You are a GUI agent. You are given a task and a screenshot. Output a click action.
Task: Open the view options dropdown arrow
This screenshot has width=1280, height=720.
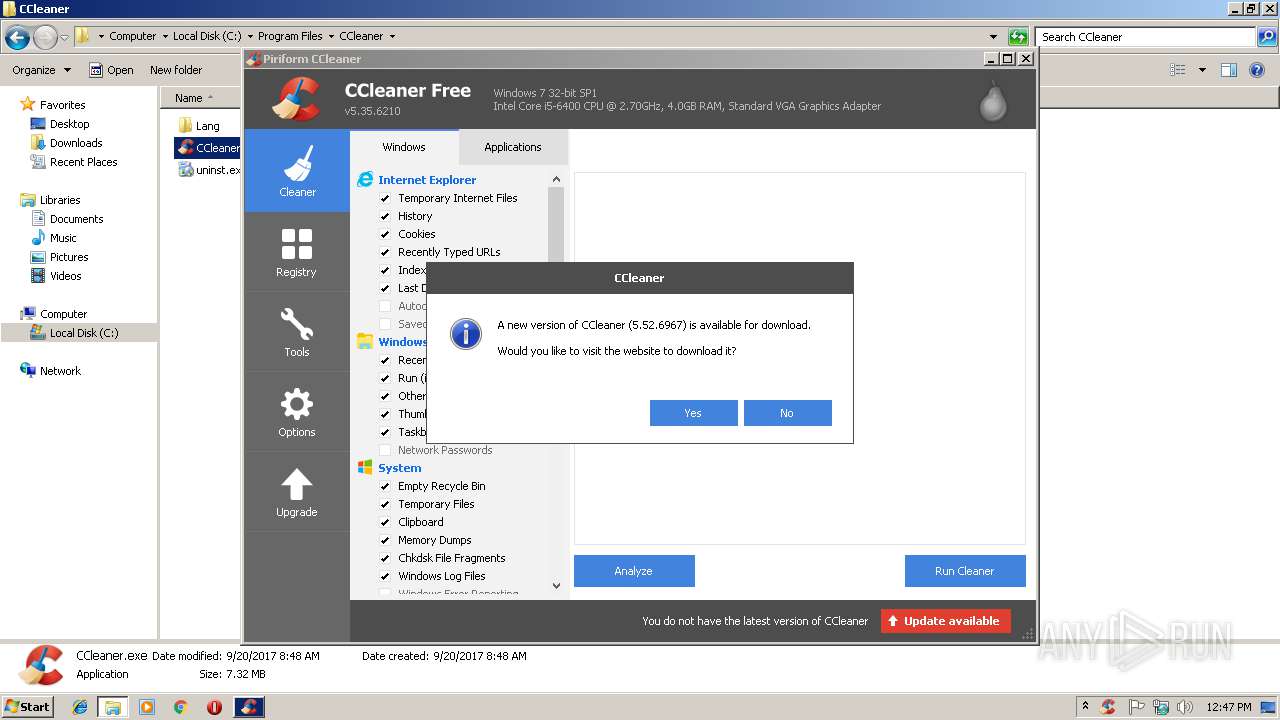[1202, 70]
